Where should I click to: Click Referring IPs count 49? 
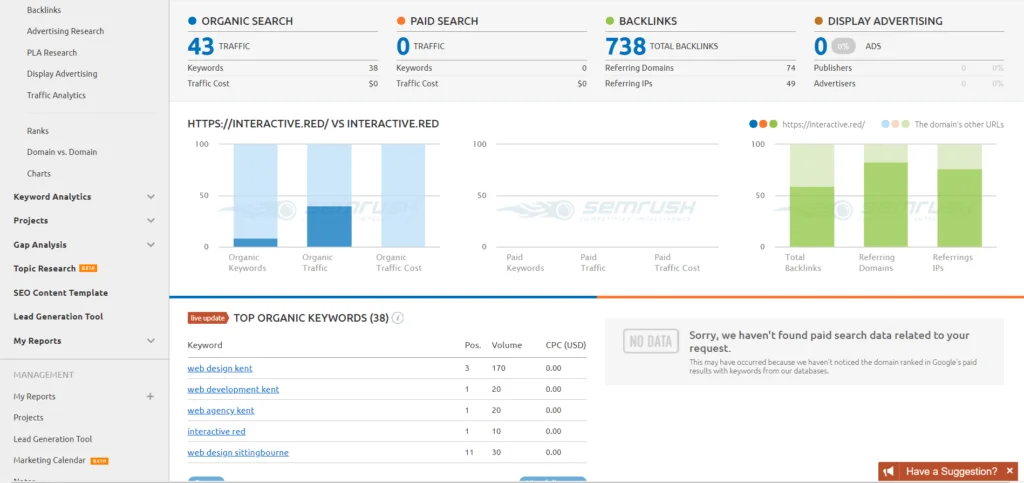pos(791,84)
